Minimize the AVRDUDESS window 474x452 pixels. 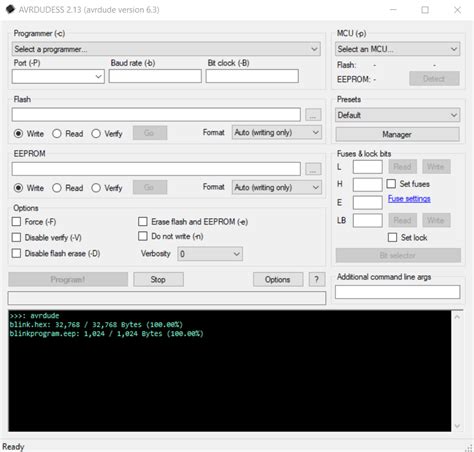pos(394,10)
